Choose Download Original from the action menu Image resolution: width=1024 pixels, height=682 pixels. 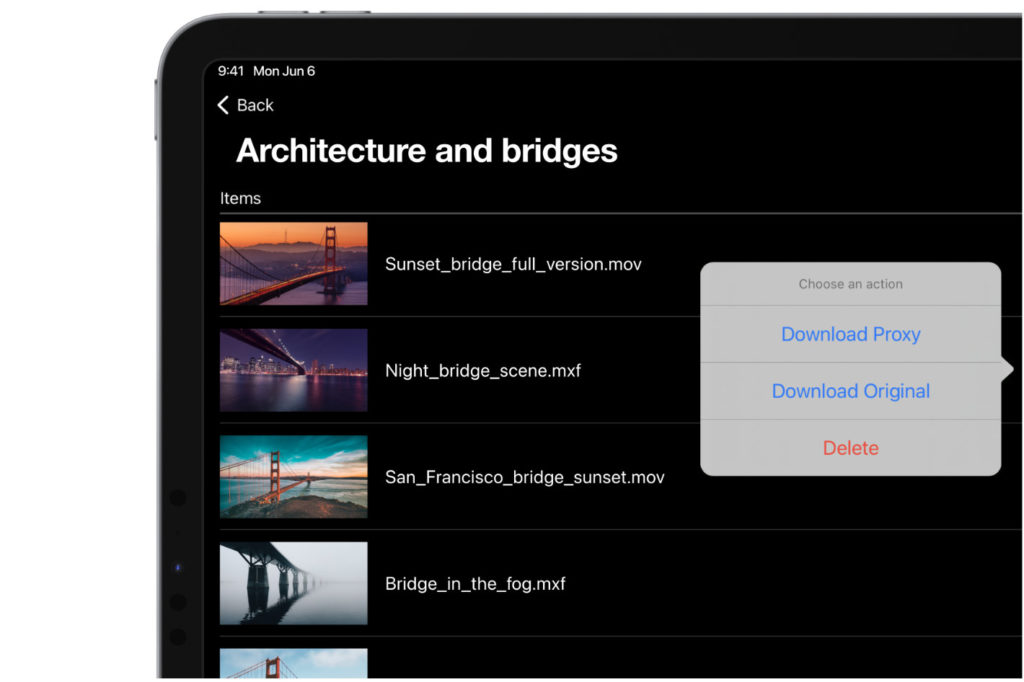(x=850, y=391)
